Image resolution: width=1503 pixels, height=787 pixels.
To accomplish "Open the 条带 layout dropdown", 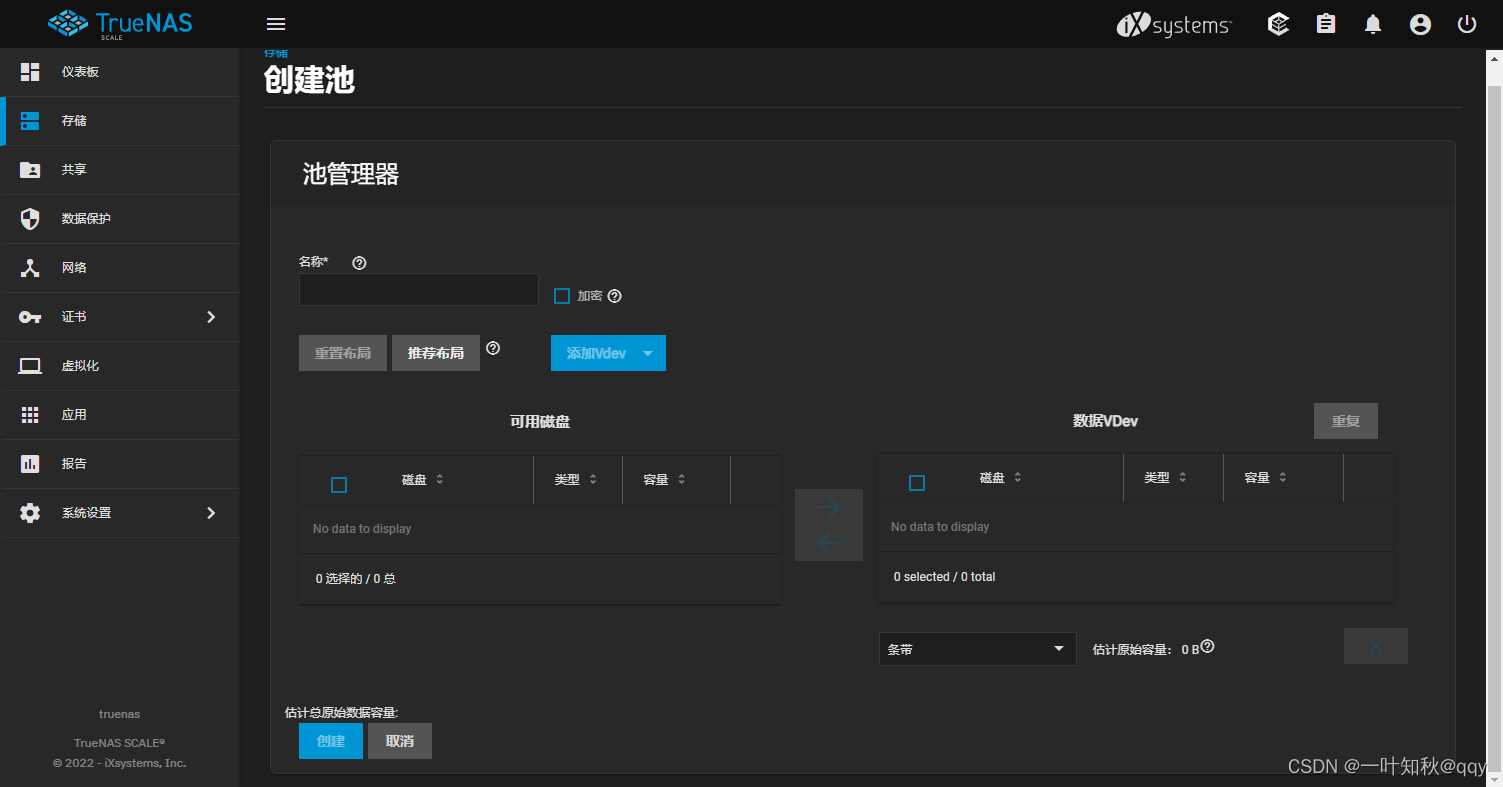I will 977,649.
